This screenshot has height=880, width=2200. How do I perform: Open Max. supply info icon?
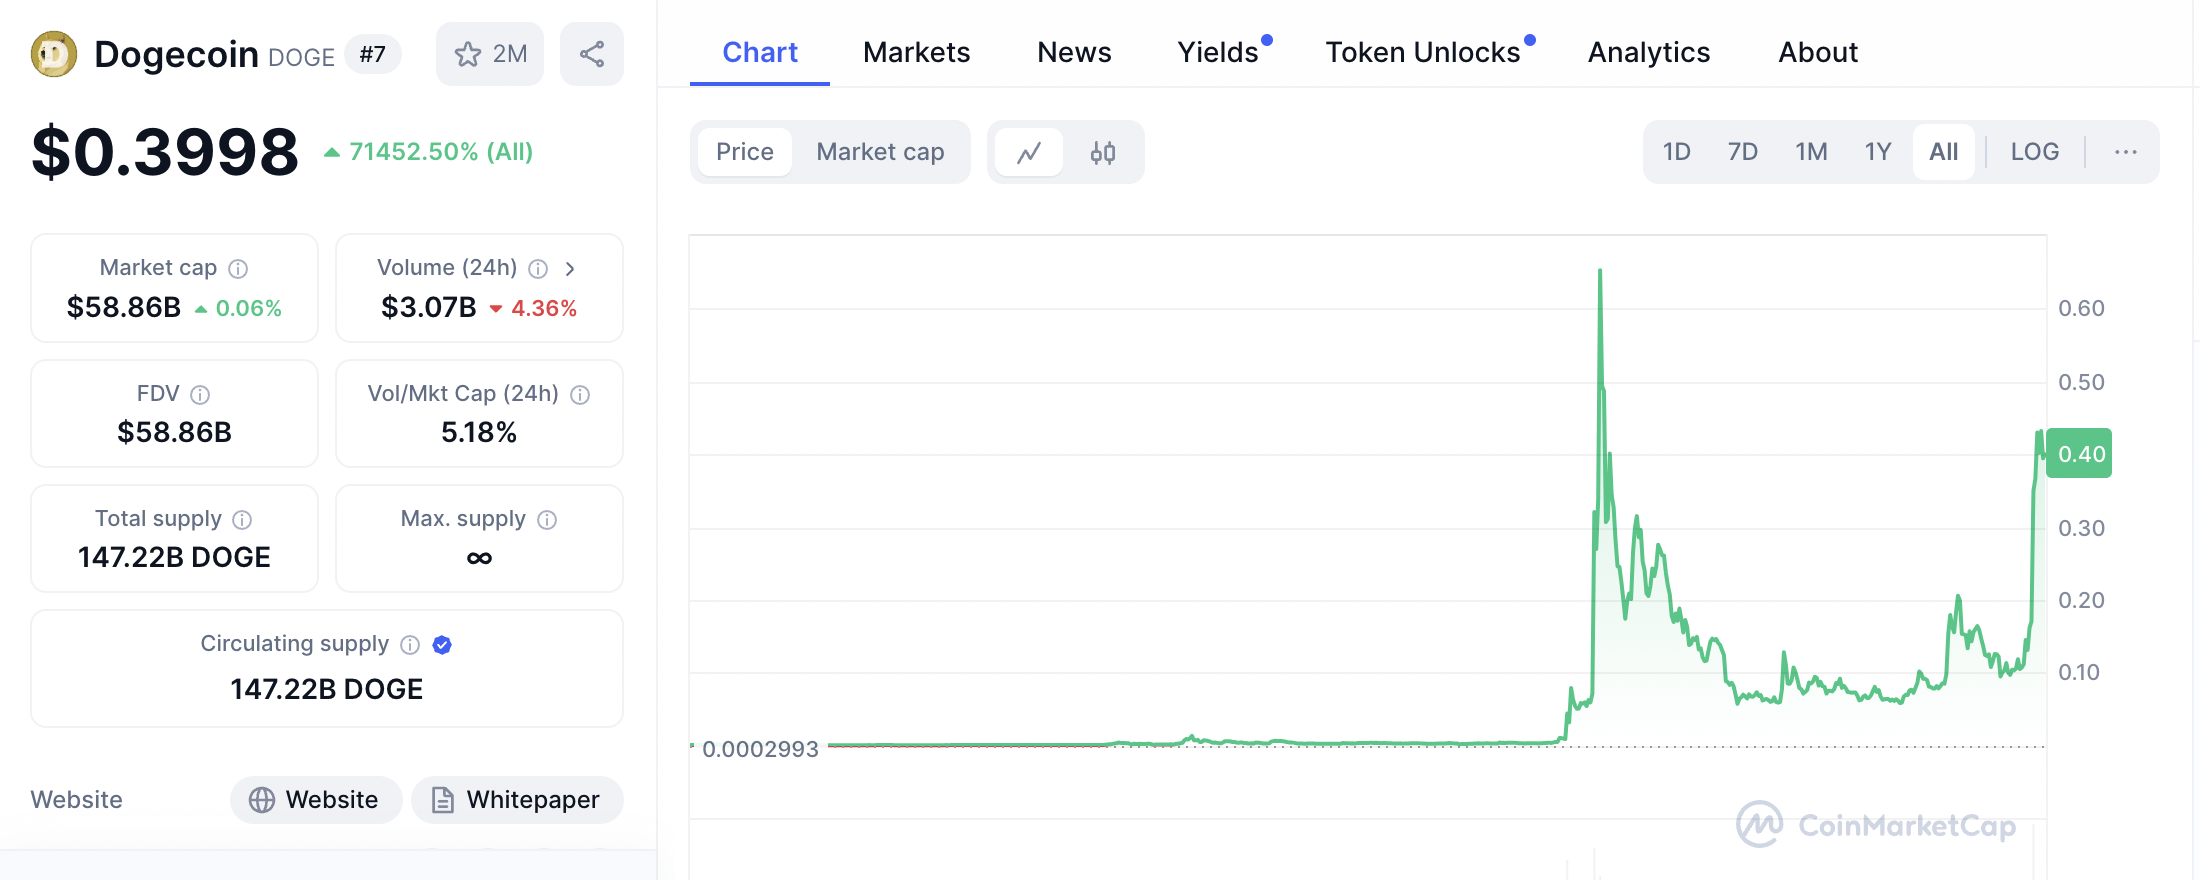click(547, 520)
